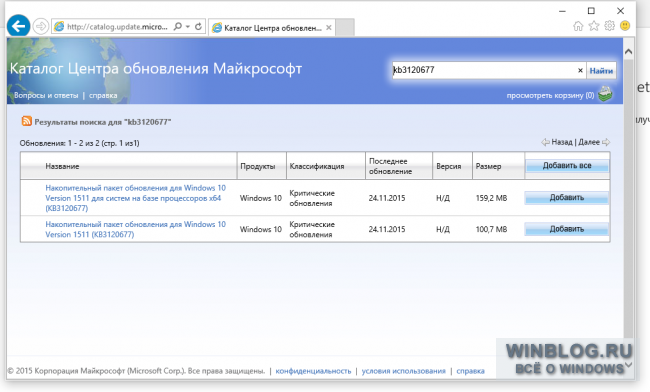
Task: Sort by Продукты column header
Action: coord(257,166)
